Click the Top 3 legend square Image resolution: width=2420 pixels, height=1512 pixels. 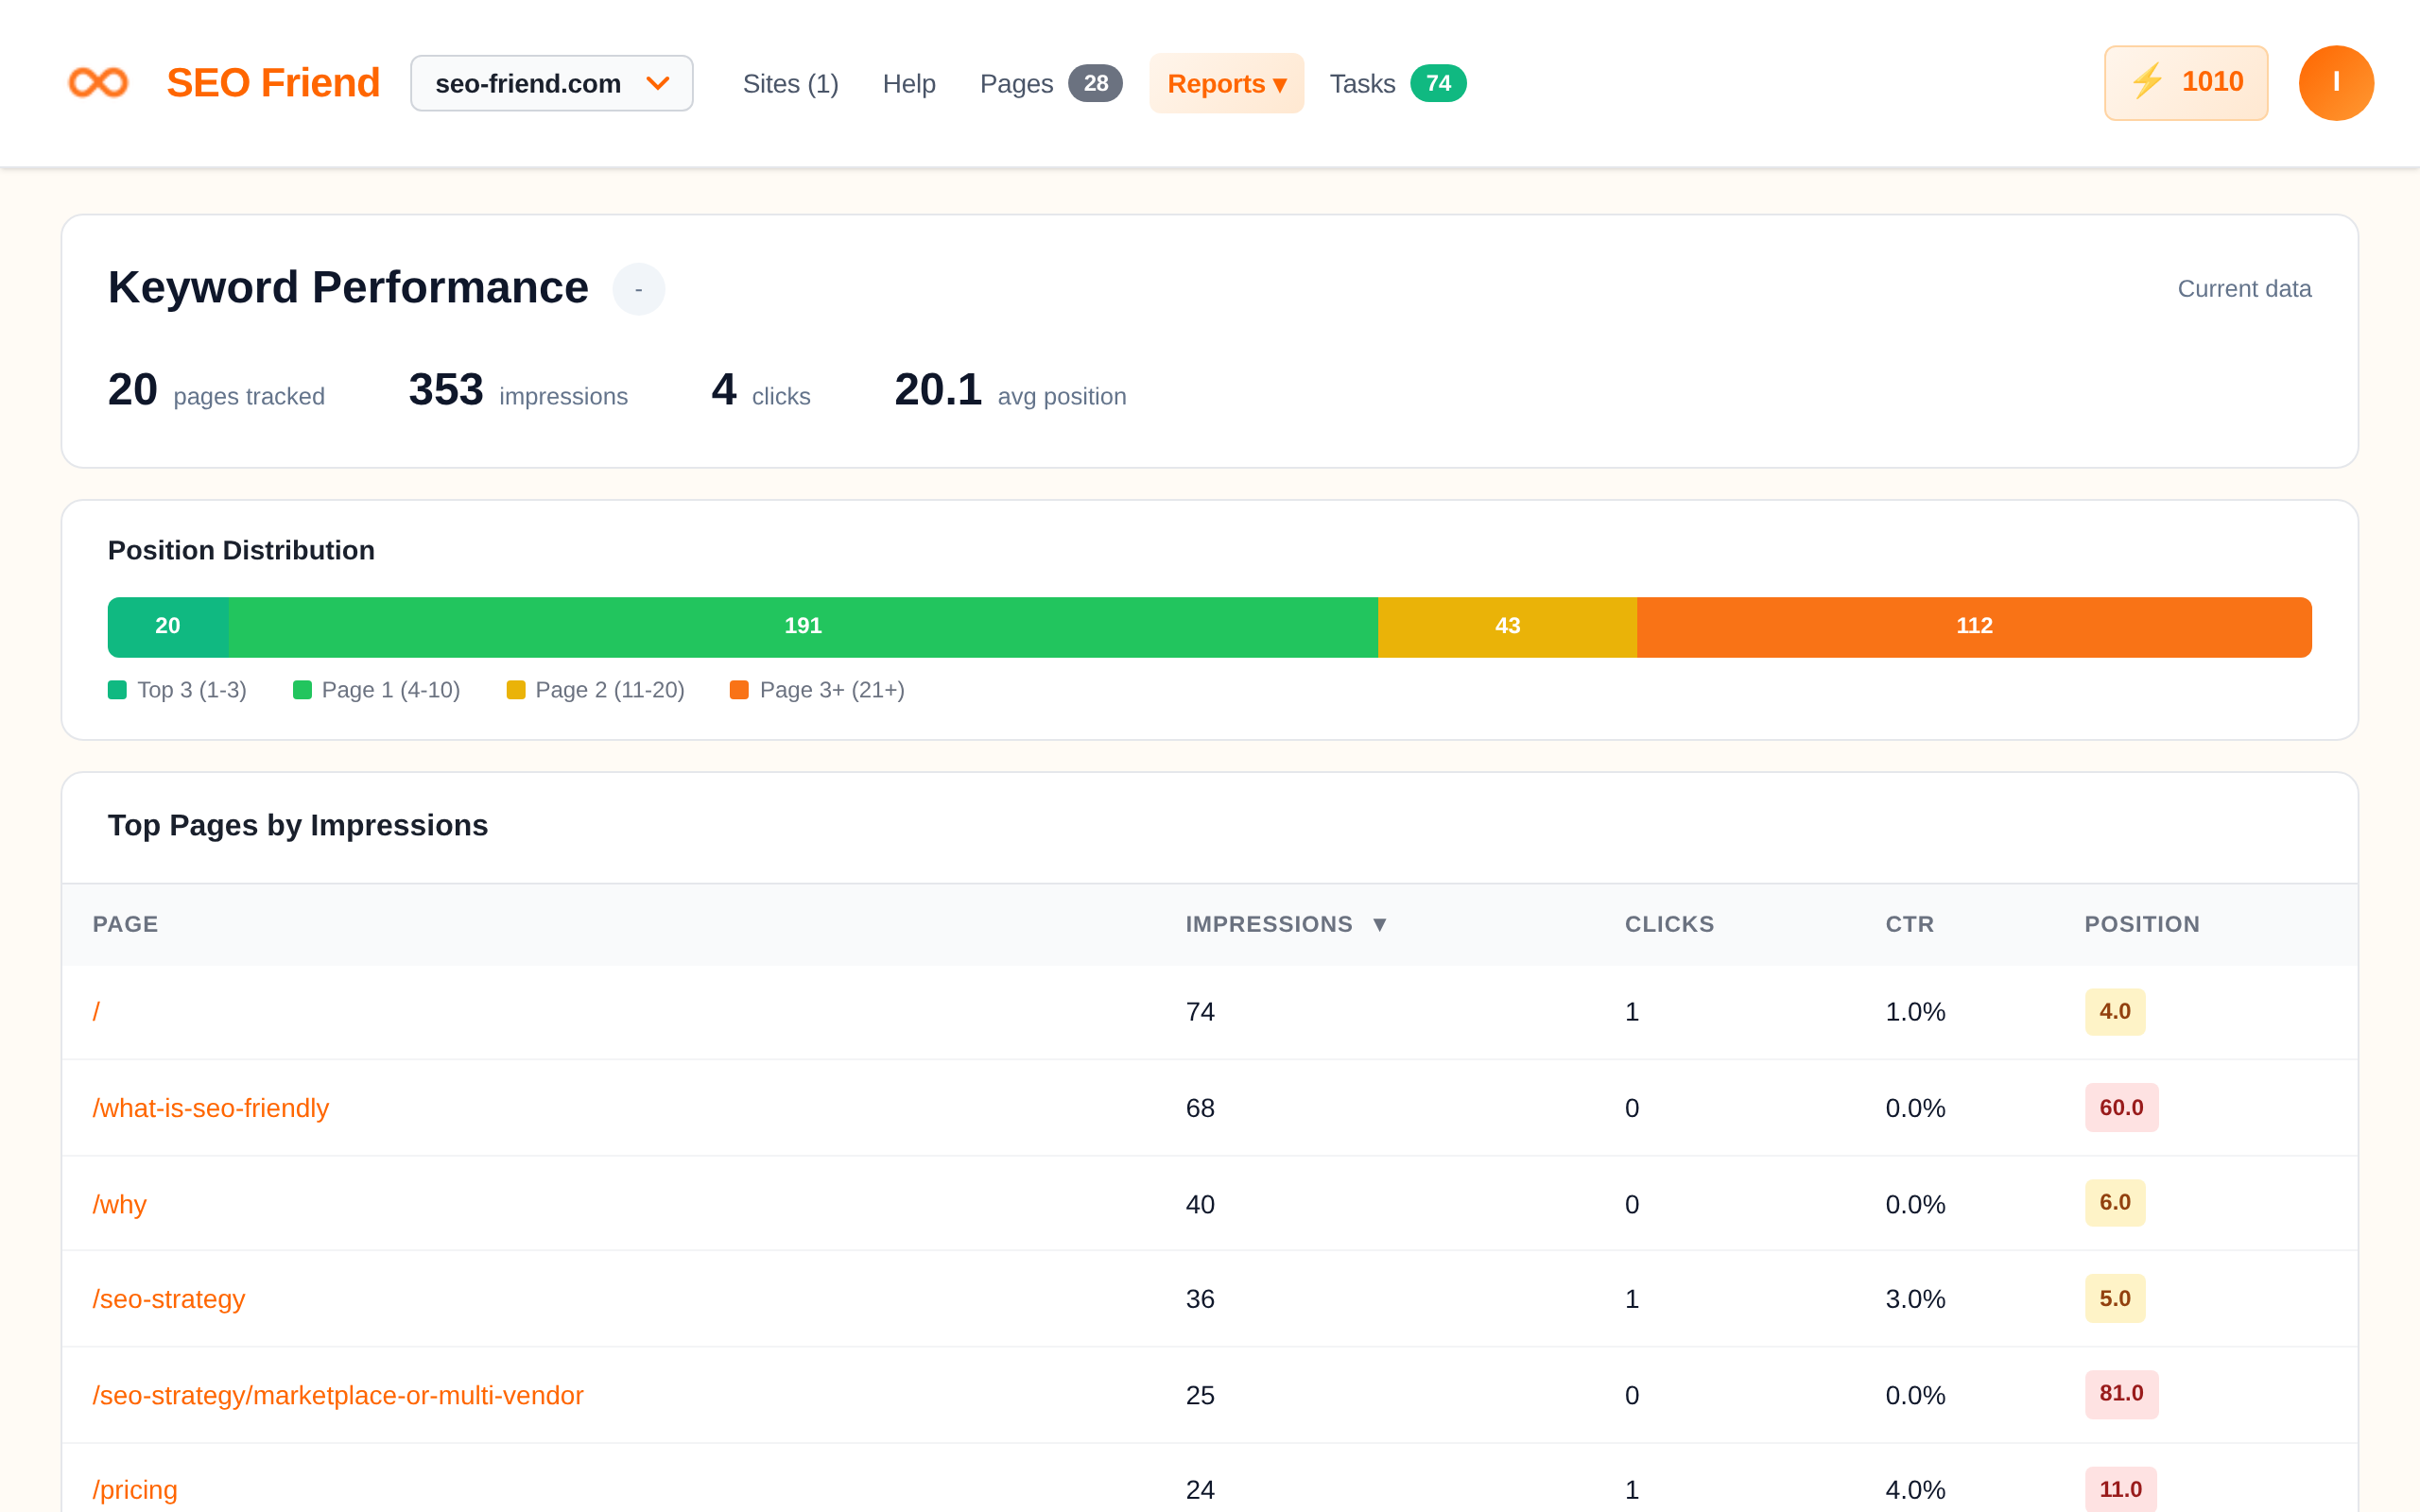point(117,690)
